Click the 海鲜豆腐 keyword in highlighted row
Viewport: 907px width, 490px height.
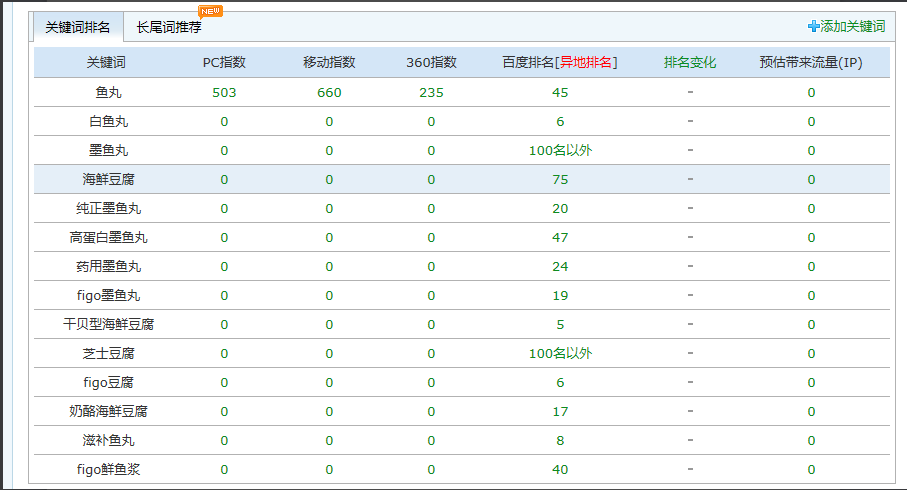(x=107, y=179)
